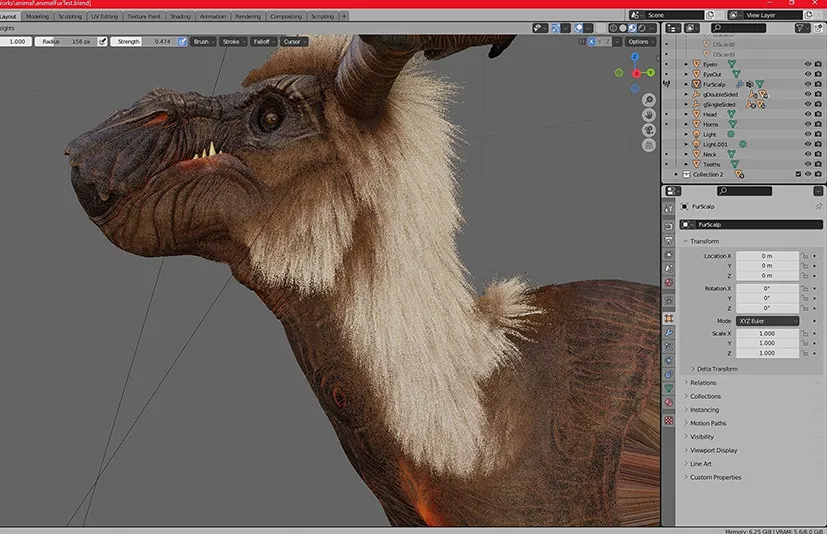This screenshot has height=534, width=827.
Task: Click the Location X value field
Action: pos(767,256)
